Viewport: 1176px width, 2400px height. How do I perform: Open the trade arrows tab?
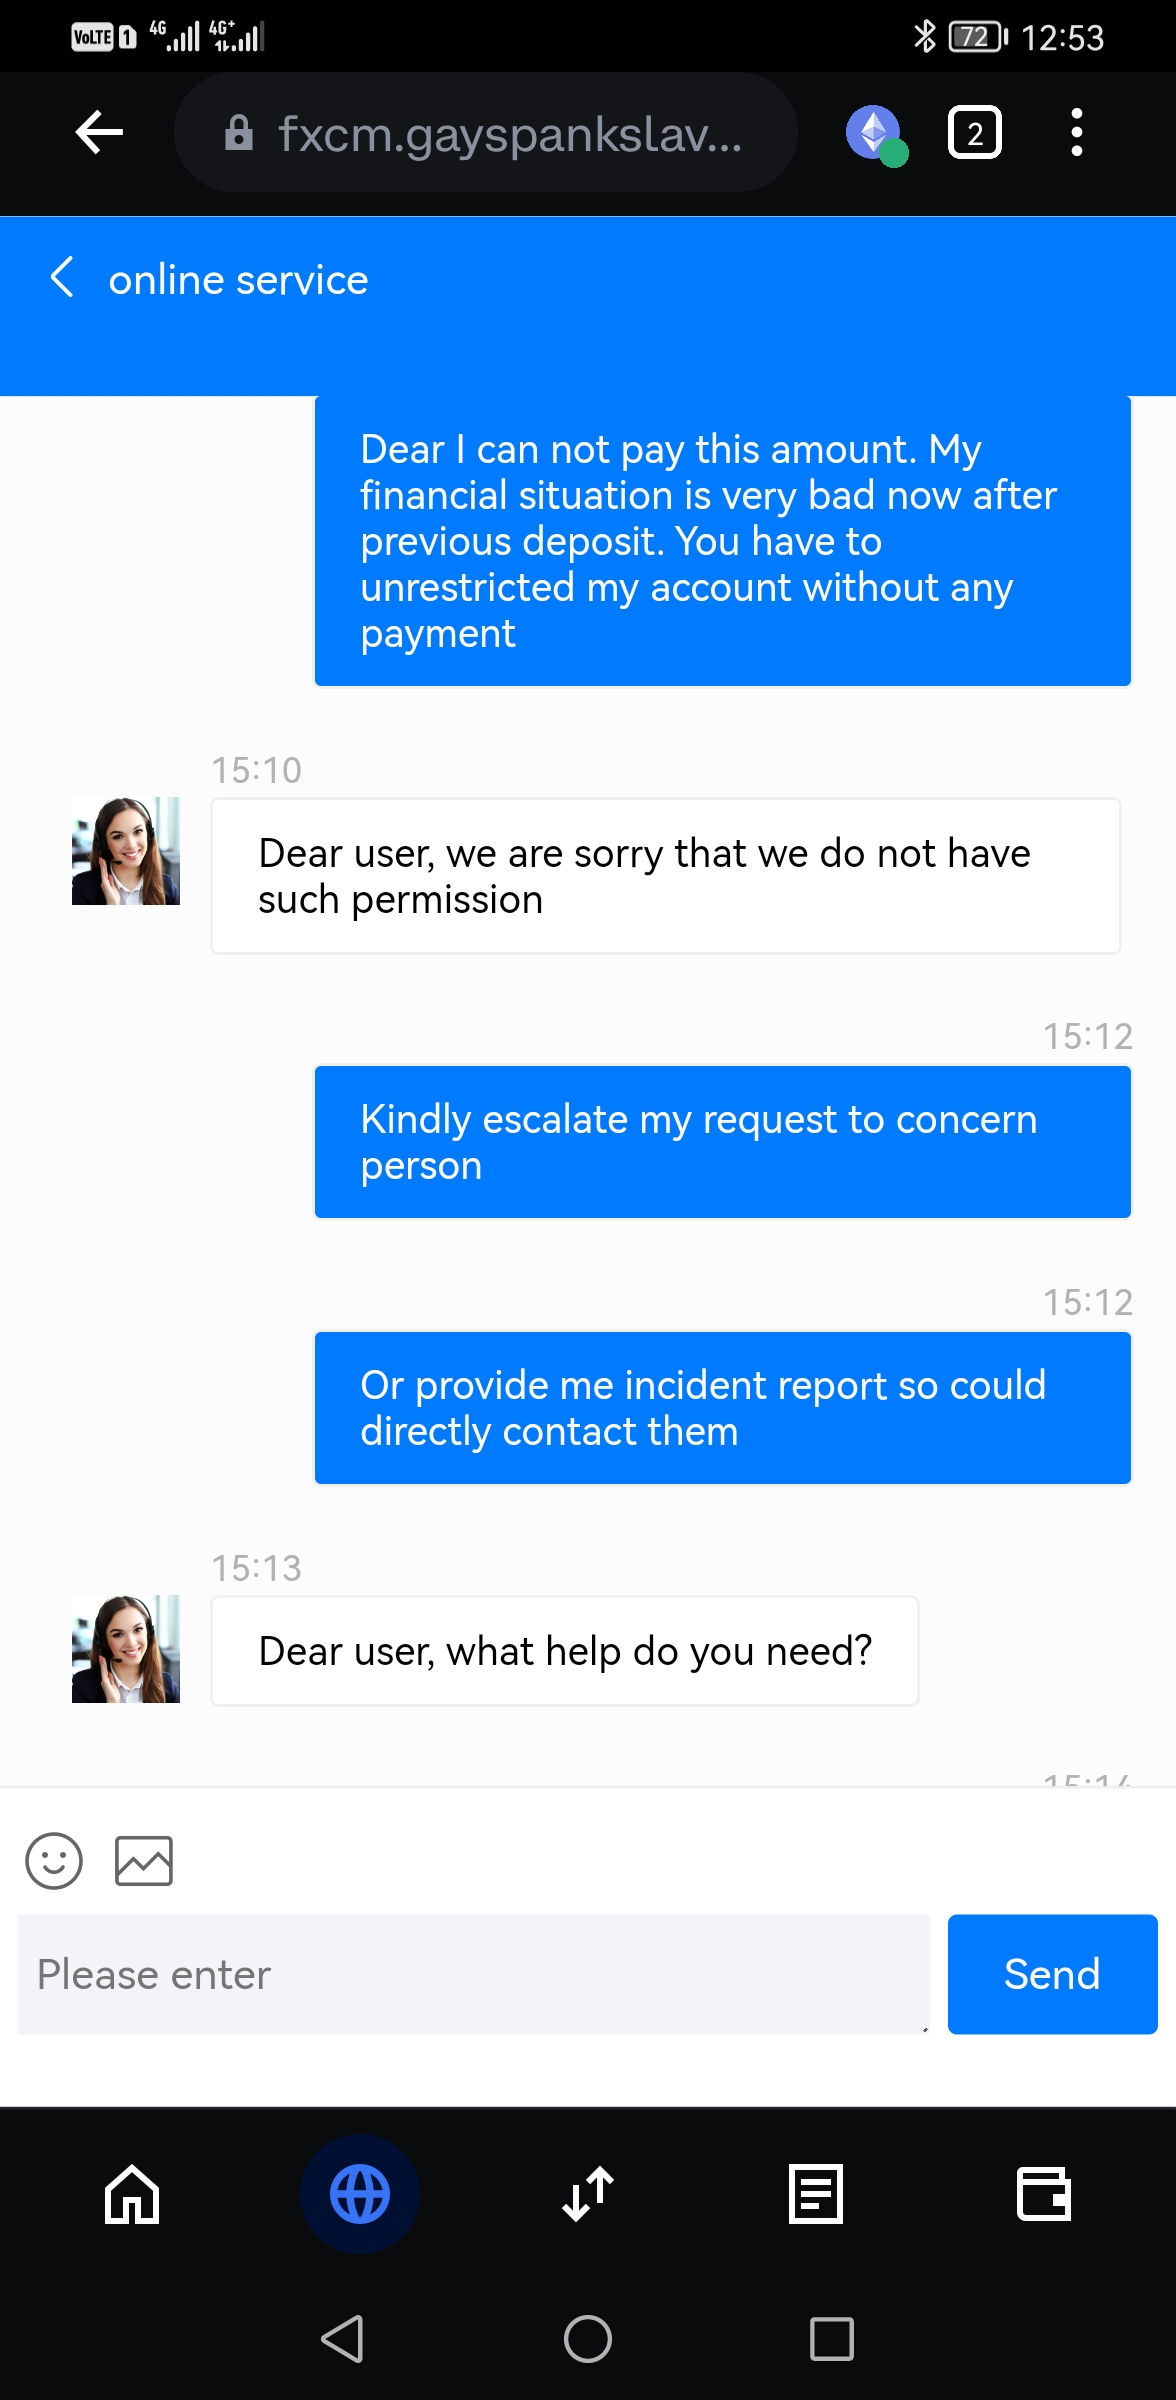point(588,2195)
